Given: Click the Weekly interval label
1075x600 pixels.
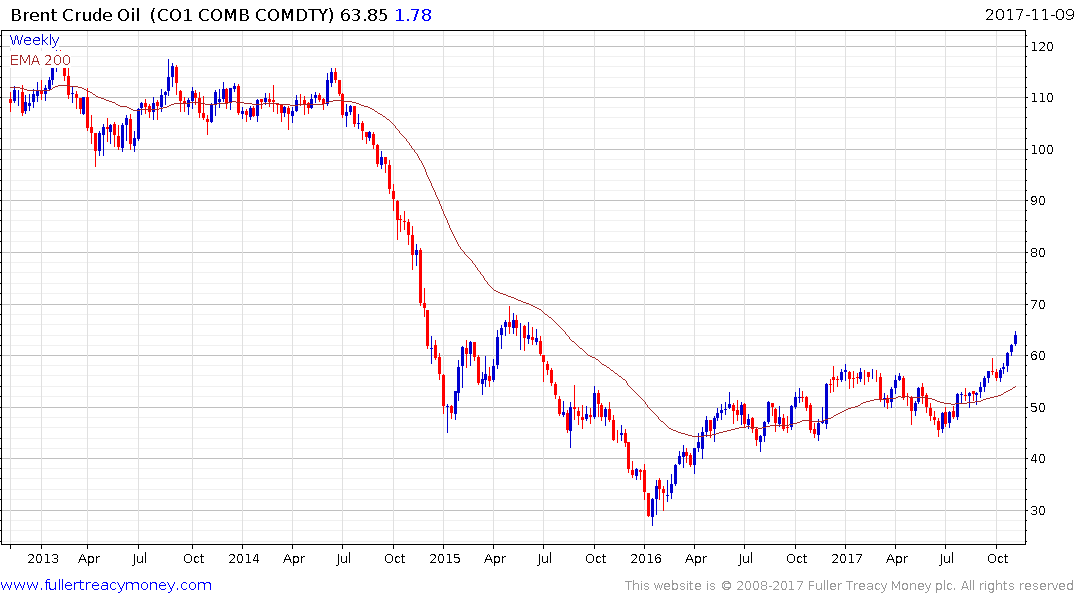Looking at the screenshot, I should coord(34,40).
